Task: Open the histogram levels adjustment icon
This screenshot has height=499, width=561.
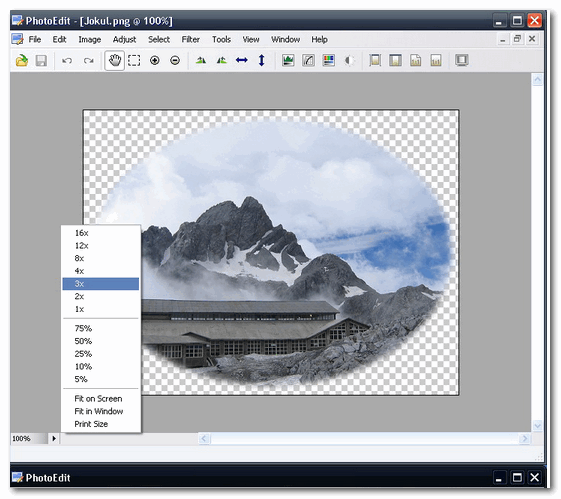Action: (x=288, y=60)
